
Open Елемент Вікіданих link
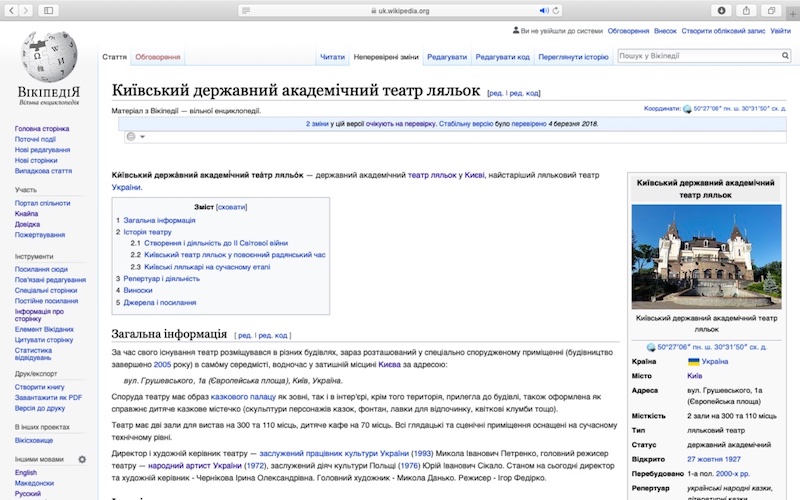[44, 330]
